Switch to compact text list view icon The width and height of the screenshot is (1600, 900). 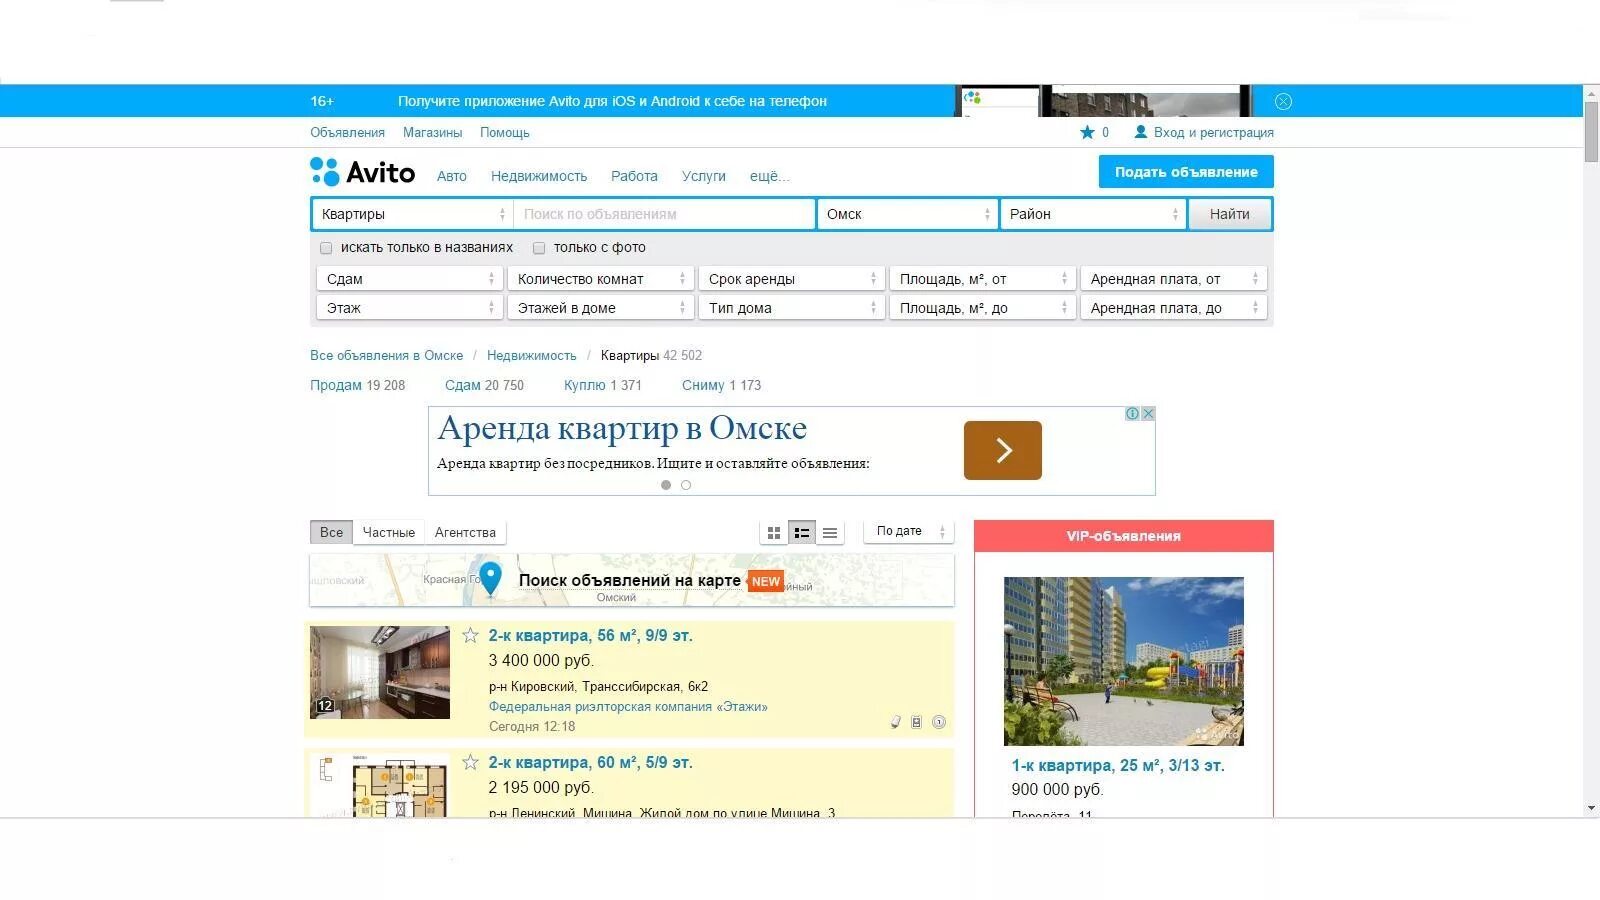tap(830, 533)
